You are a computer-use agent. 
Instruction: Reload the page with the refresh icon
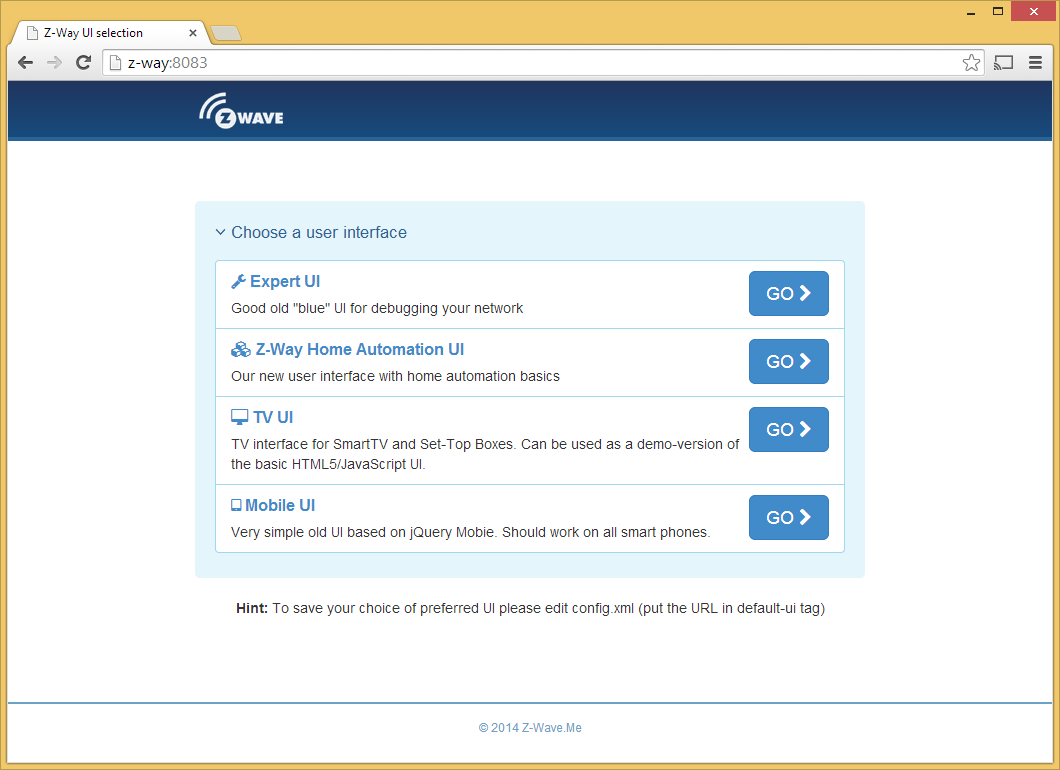(x=83, y=63)
